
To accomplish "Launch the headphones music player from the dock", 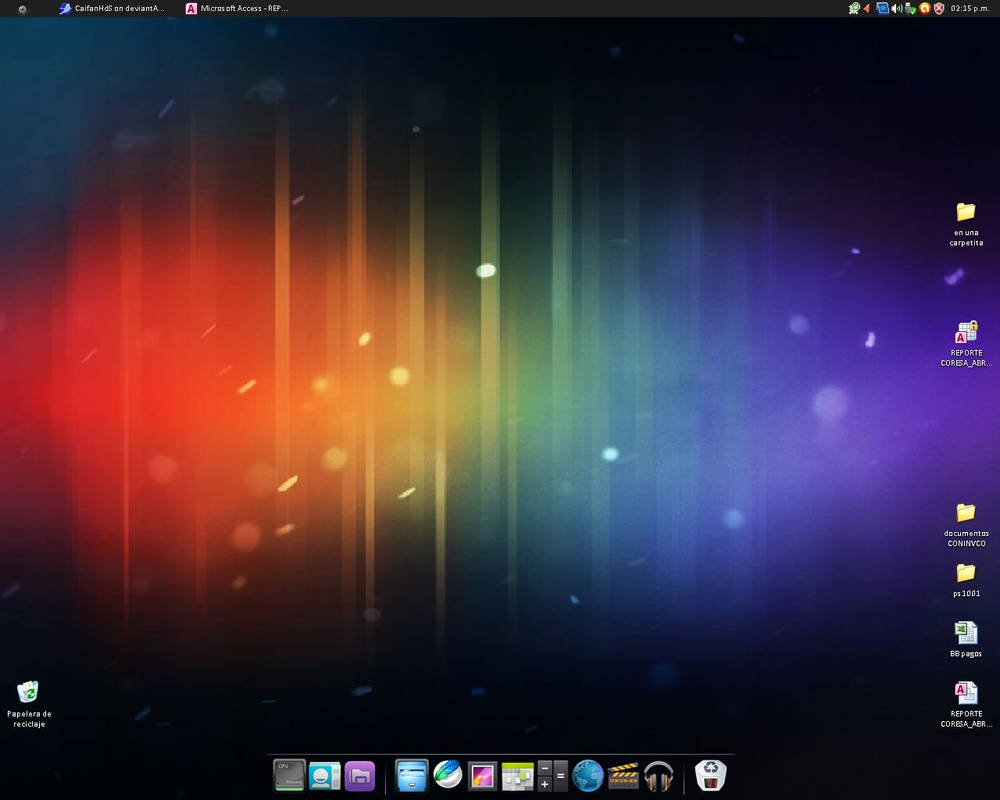I will click(658, 775).
